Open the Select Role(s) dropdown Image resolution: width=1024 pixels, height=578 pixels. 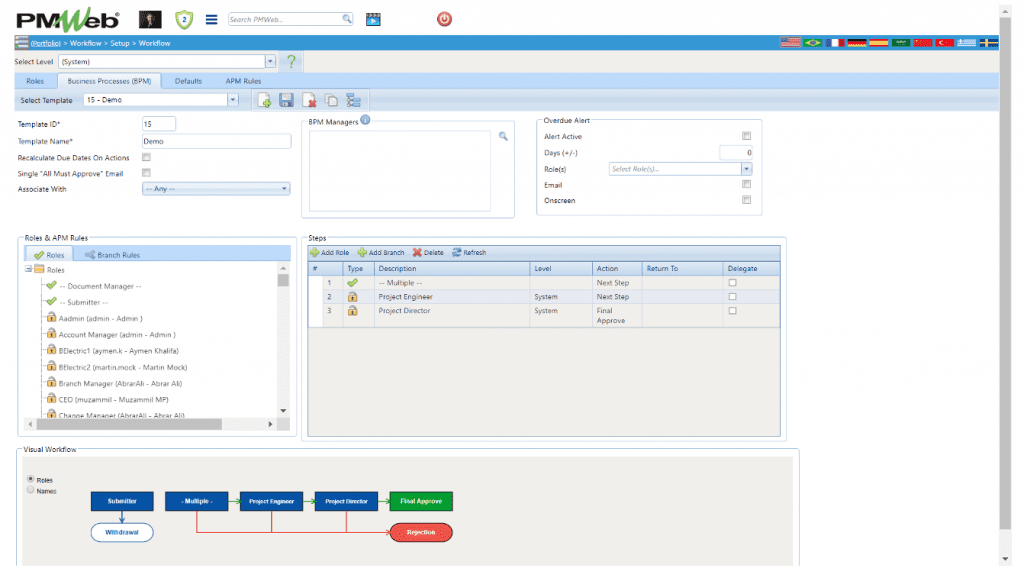(746, 169)
